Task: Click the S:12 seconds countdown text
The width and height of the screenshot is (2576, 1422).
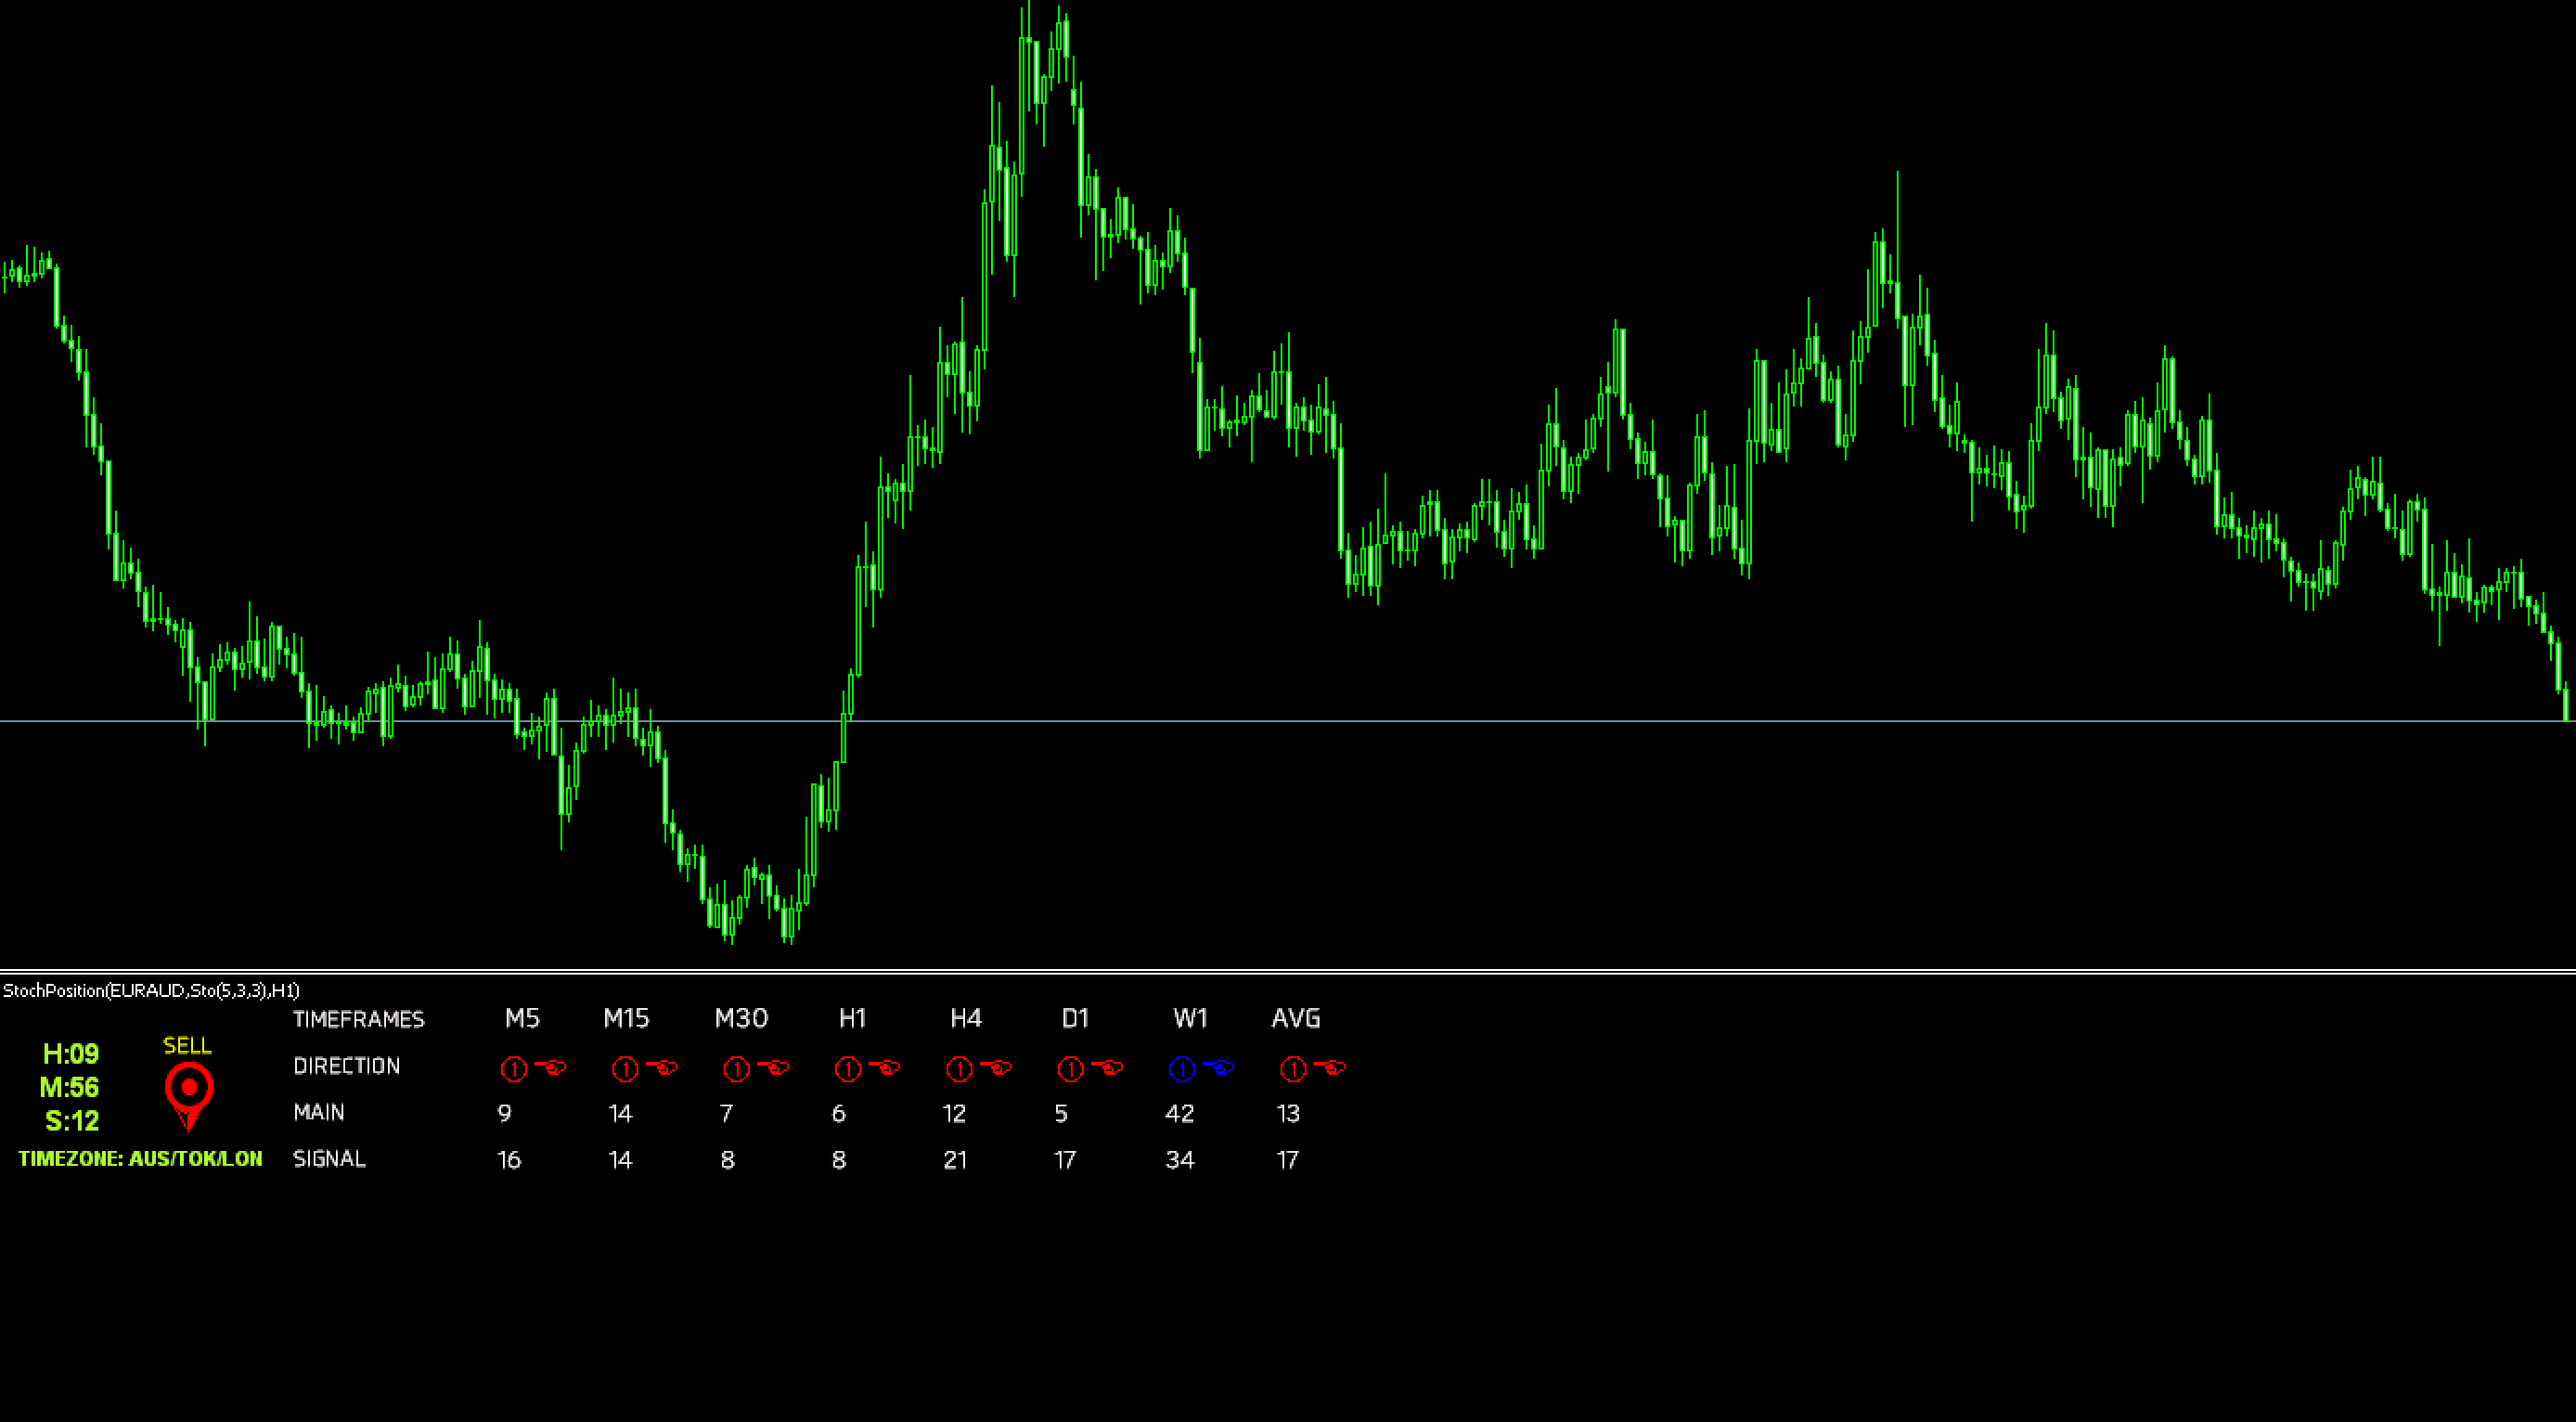Action: (x=72, y=1121)
